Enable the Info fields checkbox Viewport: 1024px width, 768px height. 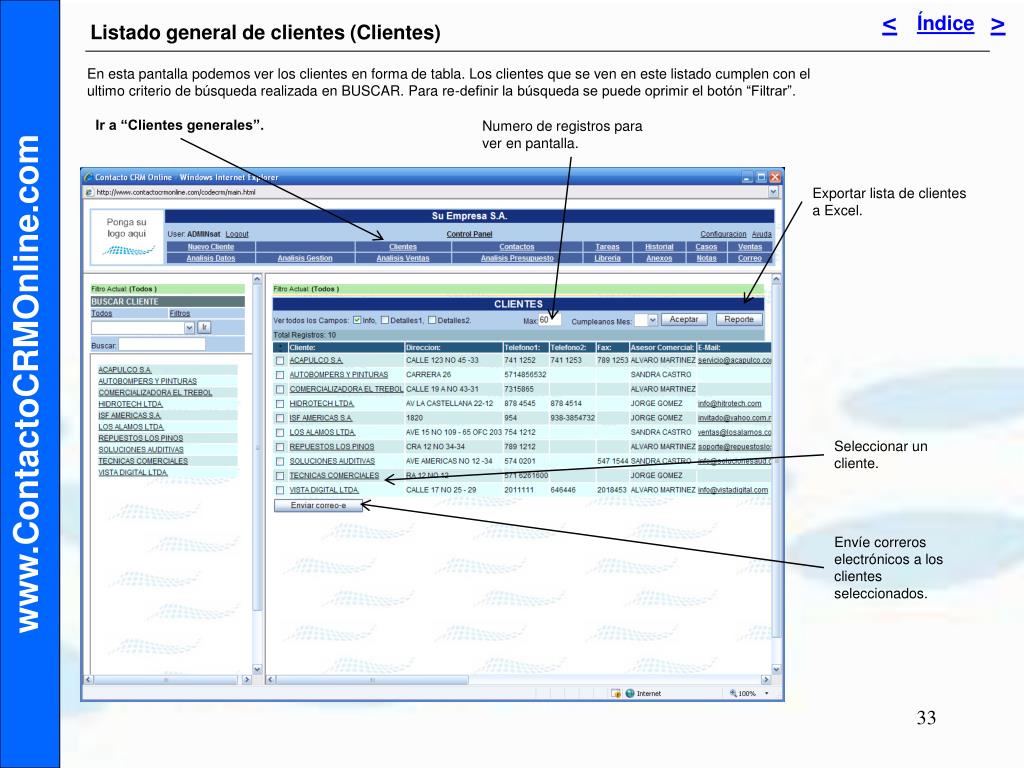point(357,320)
